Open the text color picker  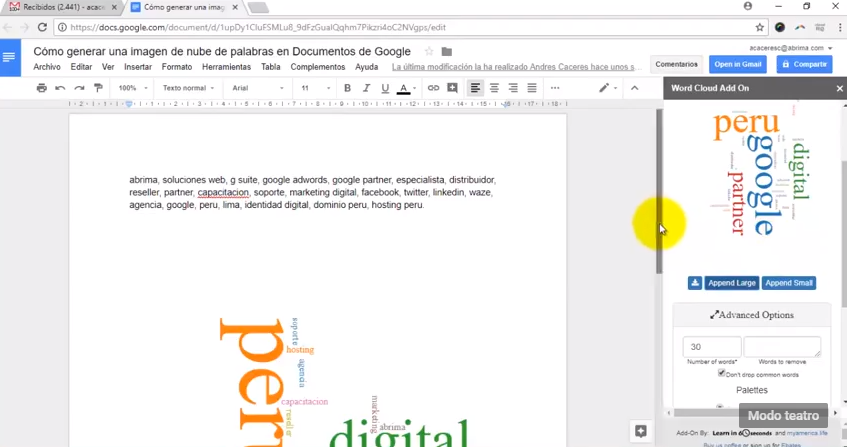pos(406,88)
